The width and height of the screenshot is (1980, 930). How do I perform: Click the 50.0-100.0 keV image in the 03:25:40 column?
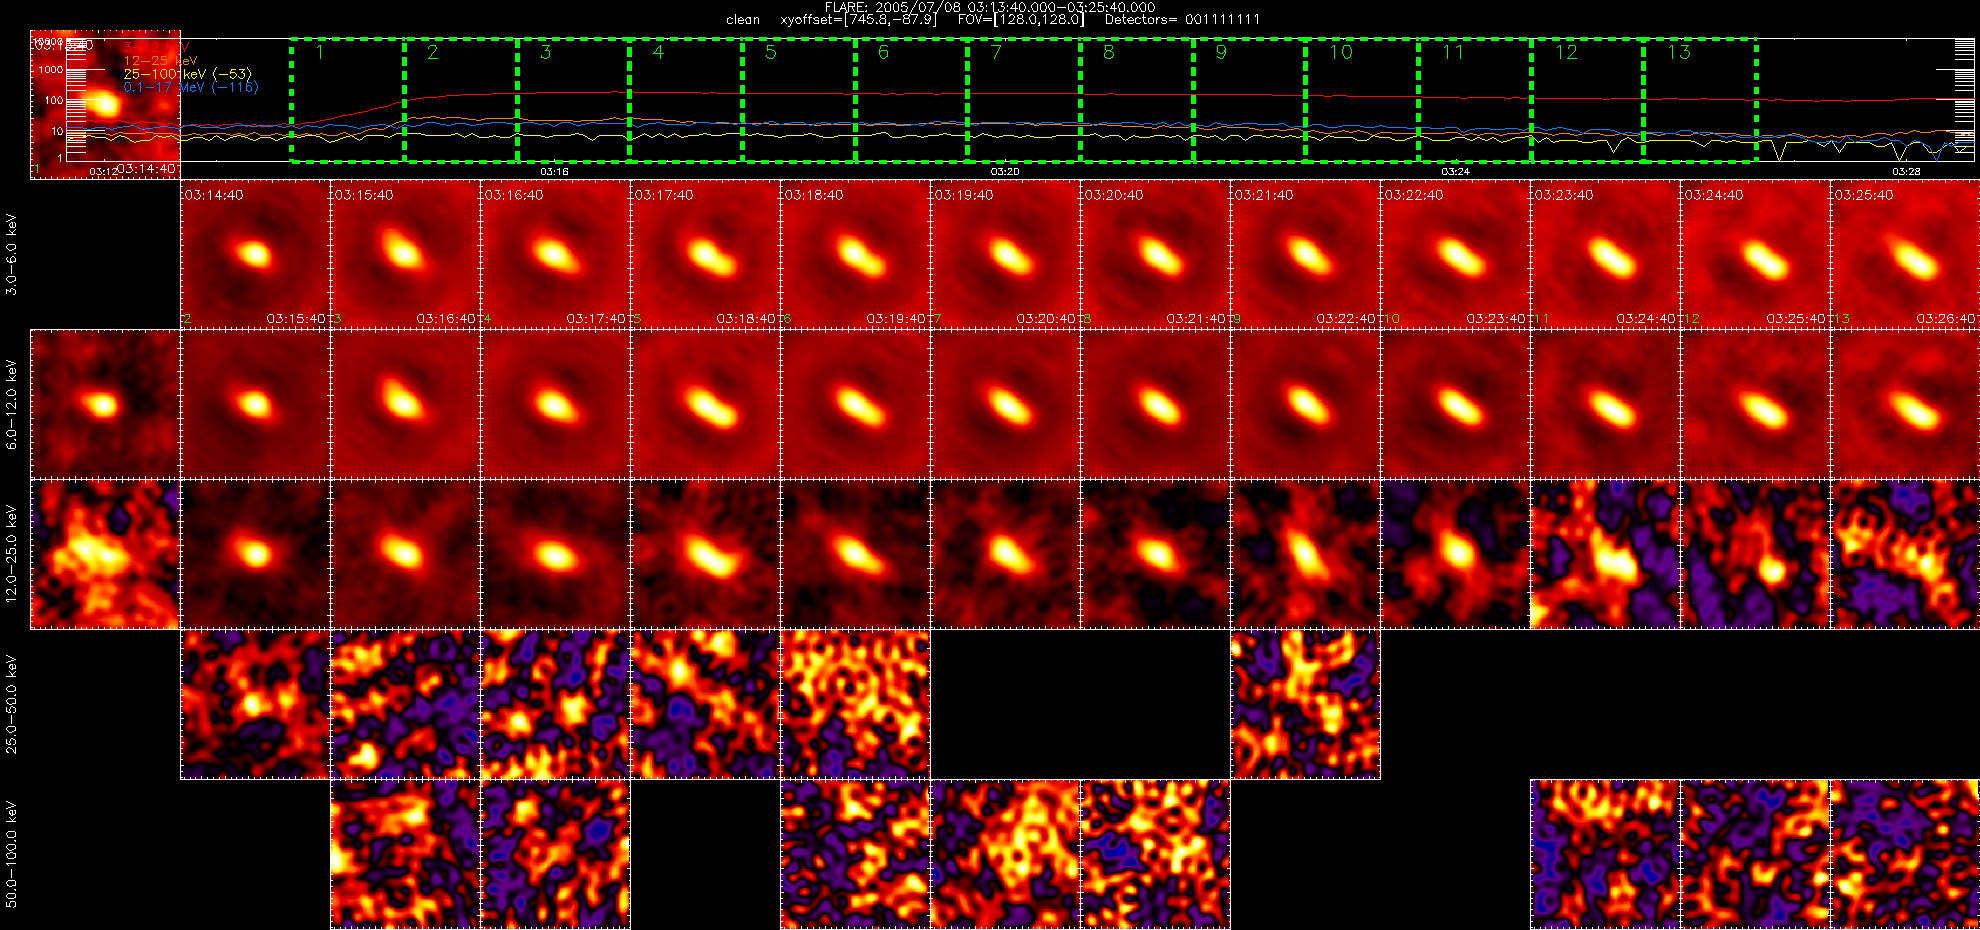pos(1905,854)
